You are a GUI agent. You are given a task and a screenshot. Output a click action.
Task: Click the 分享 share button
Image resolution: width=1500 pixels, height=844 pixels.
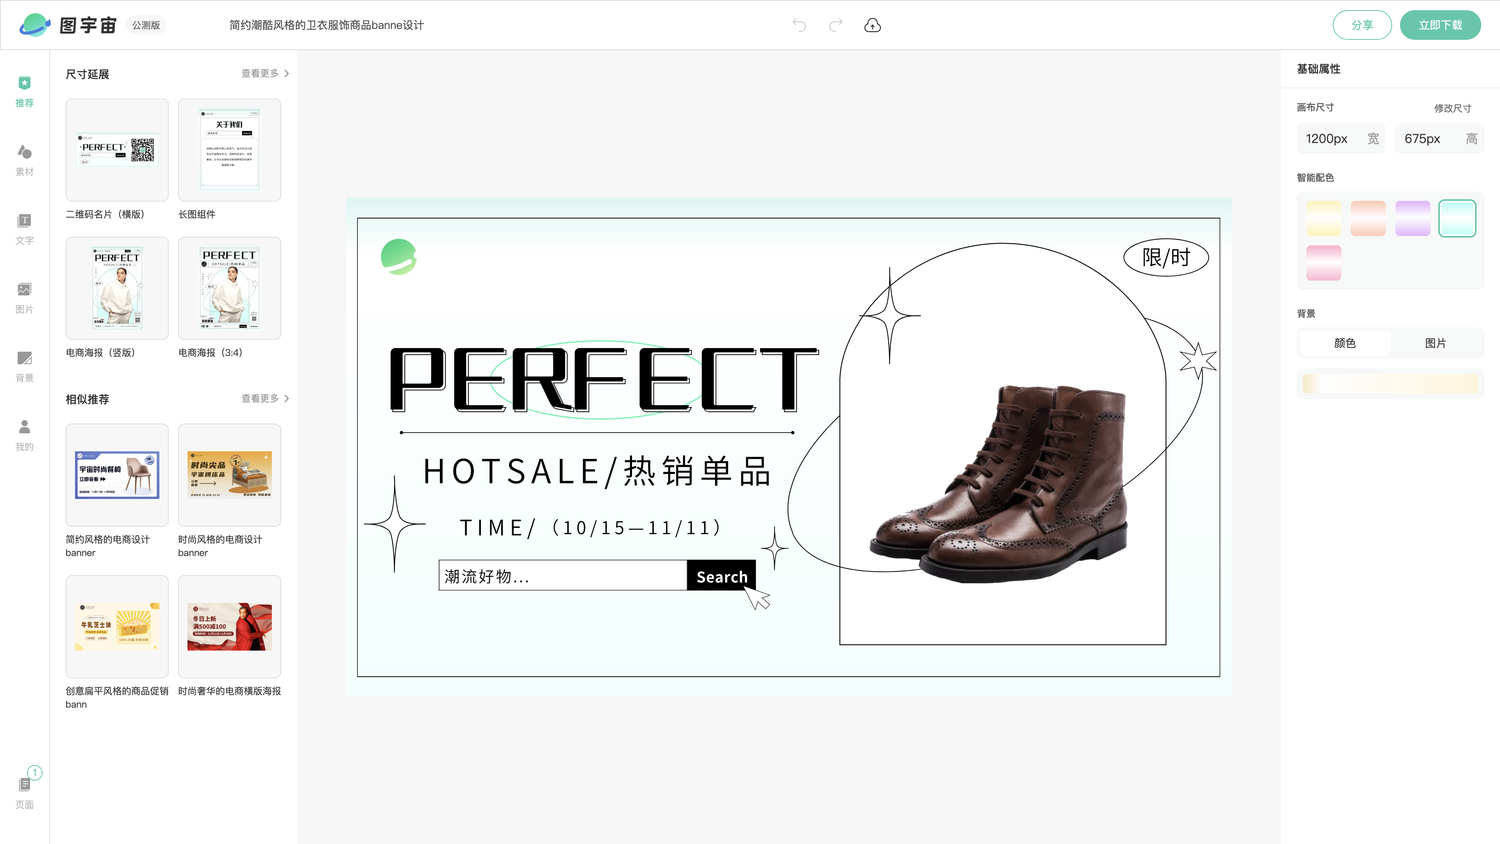[x=1362, y=25]
